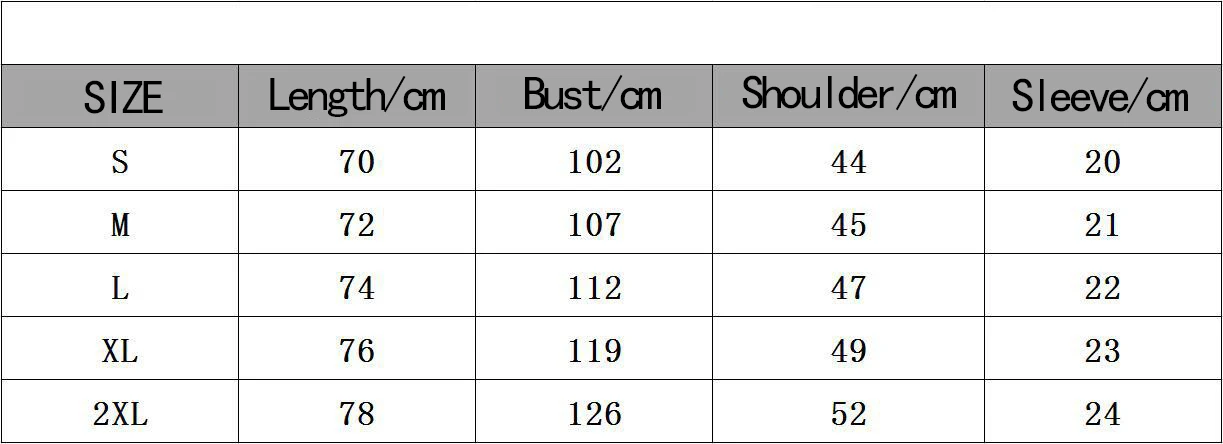Select length value 76 for XL
The height and width of the screenshot is (444, 1223).
(x=357, y=350)
